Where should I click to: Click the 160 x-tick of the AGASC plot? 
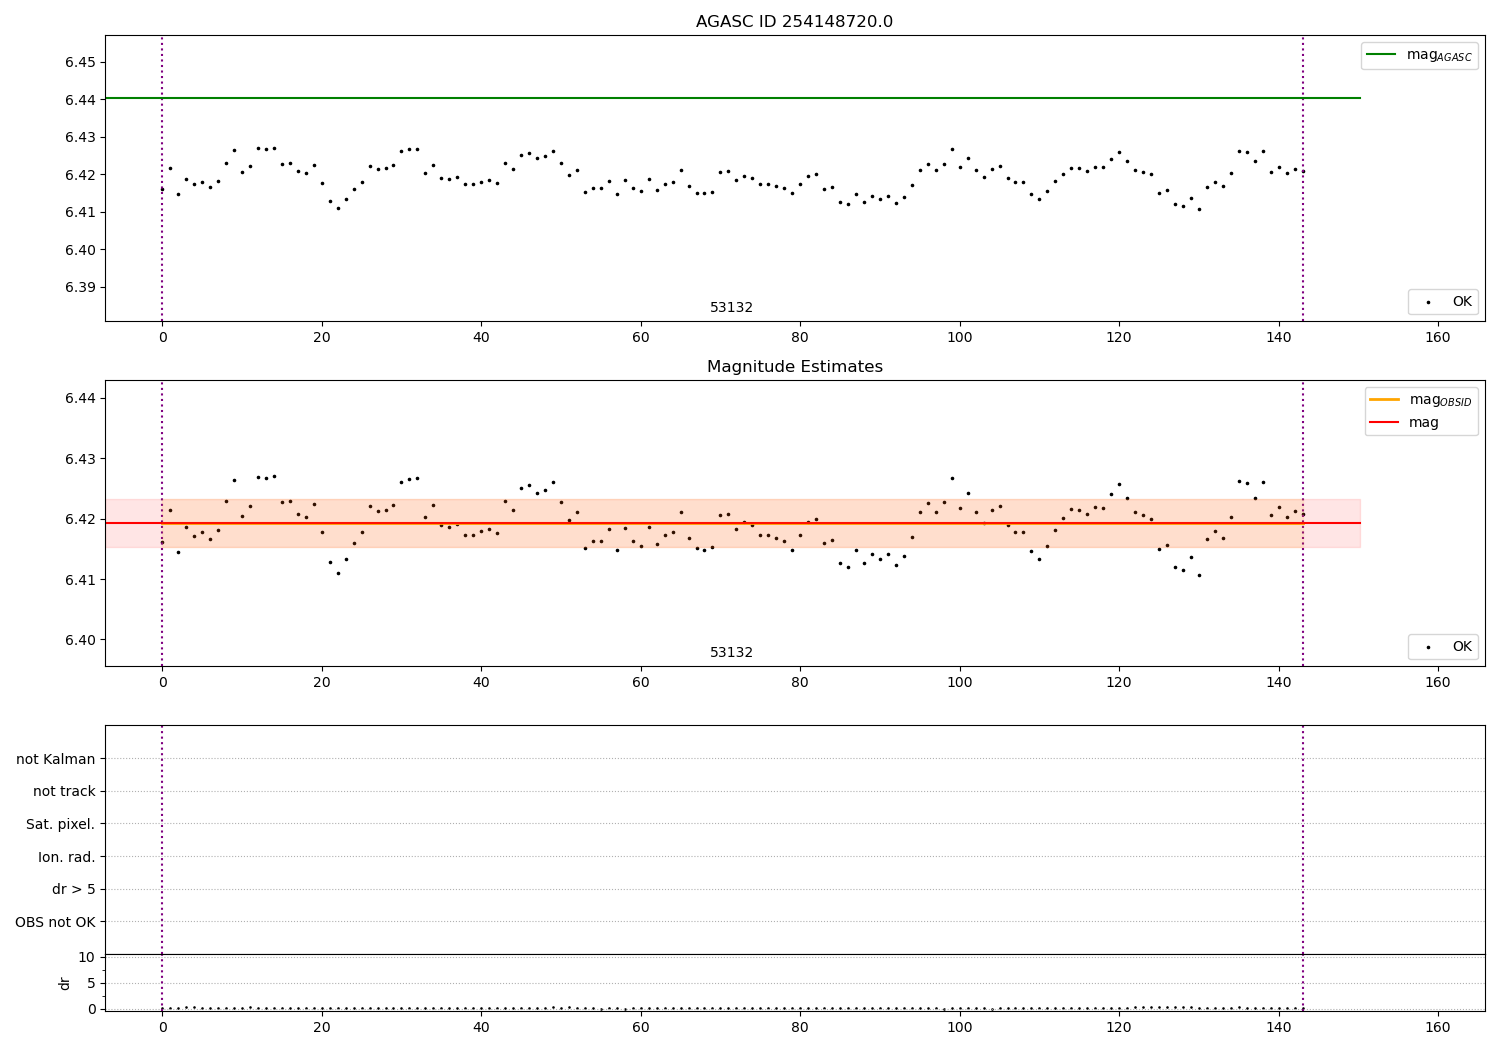pos(1437,337)
